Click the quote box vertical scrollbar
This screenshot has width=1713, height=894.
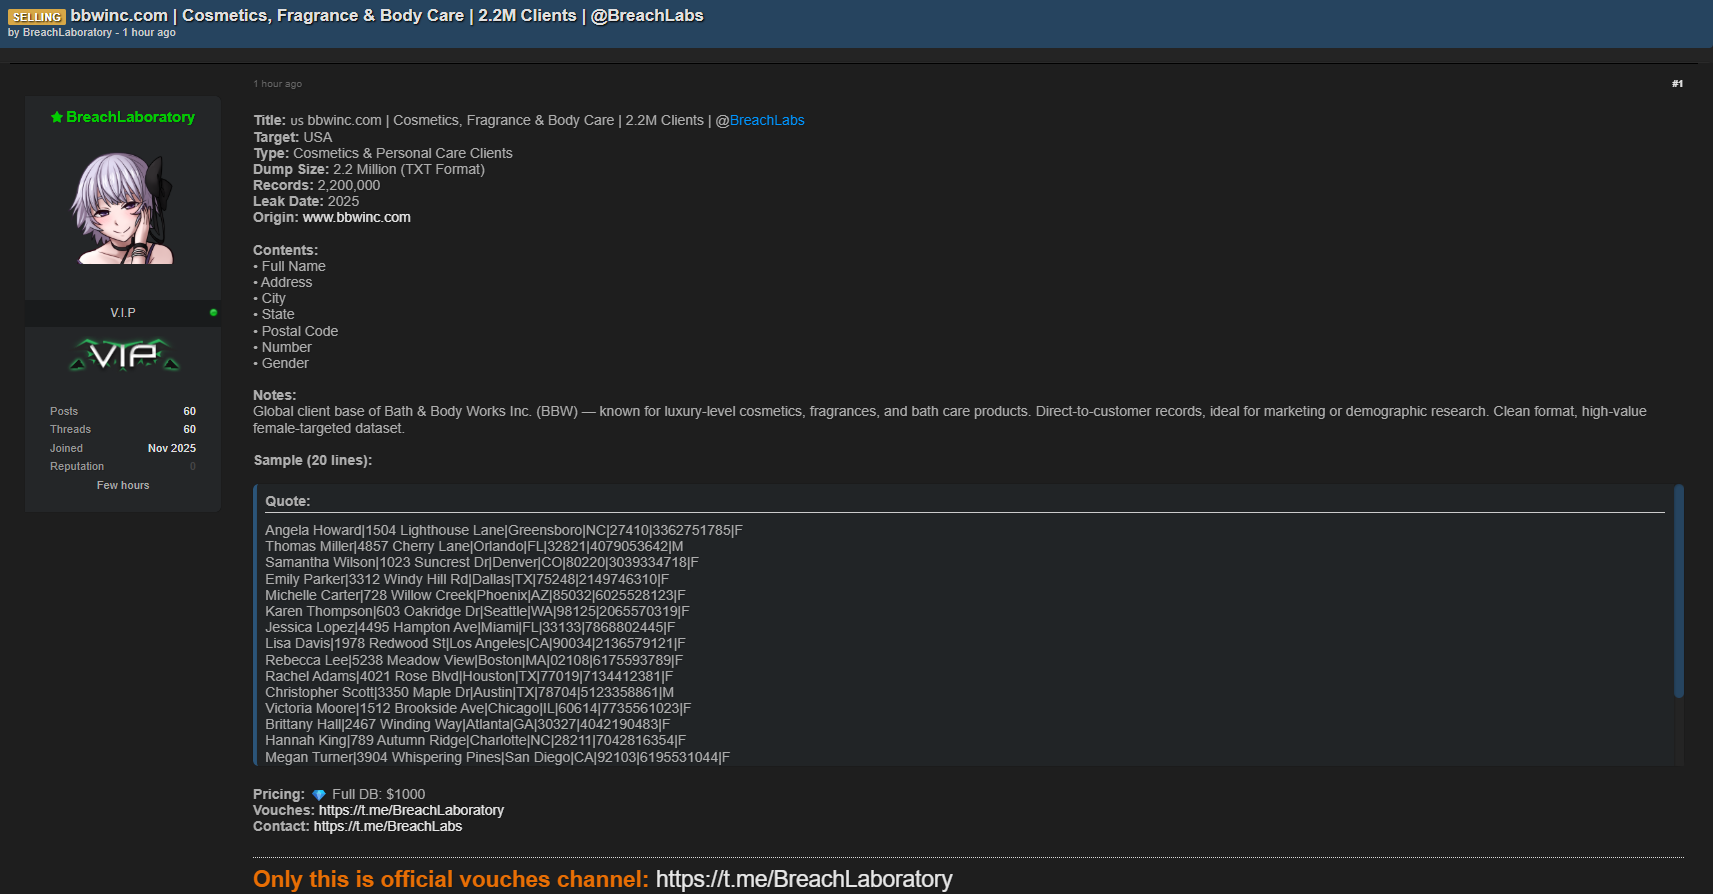pos(1678,592)
